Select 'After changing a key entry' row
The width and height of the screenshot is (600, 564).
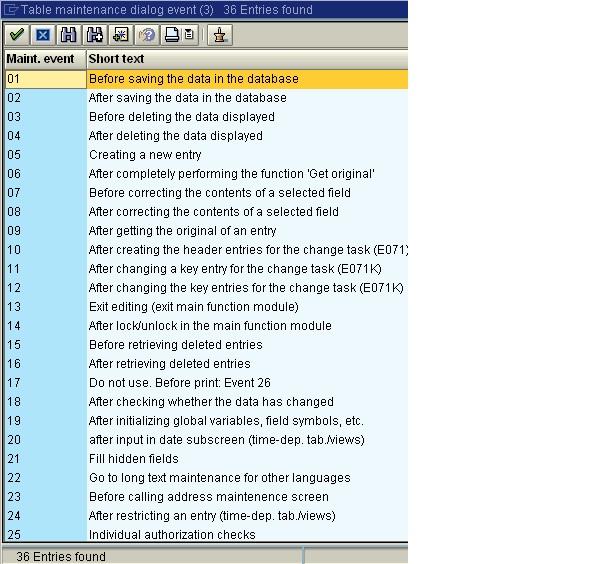[x=248, y=269]
